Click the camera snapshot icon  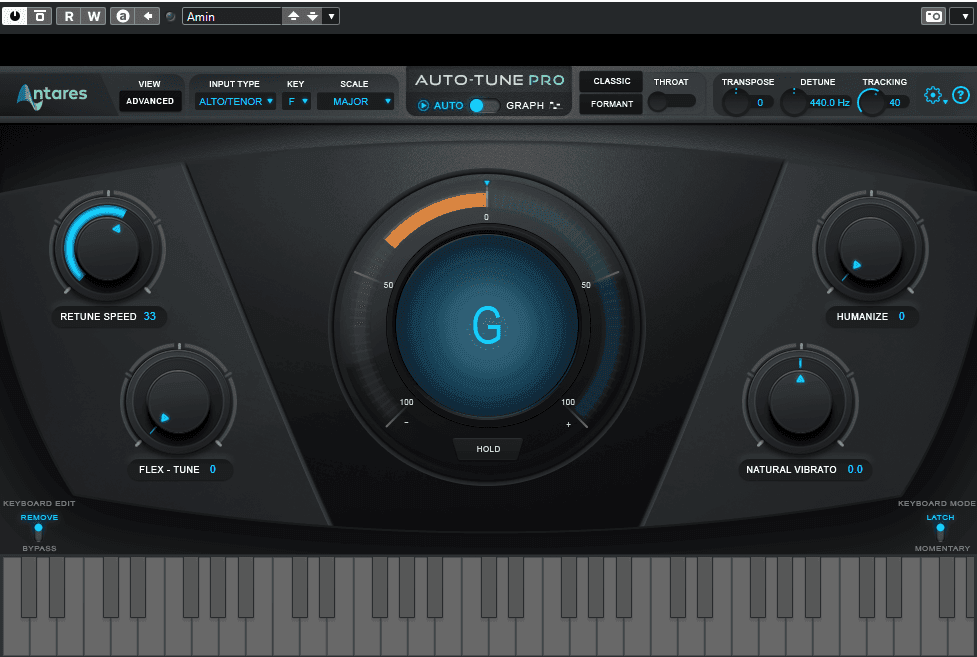[x=933, y=16]
